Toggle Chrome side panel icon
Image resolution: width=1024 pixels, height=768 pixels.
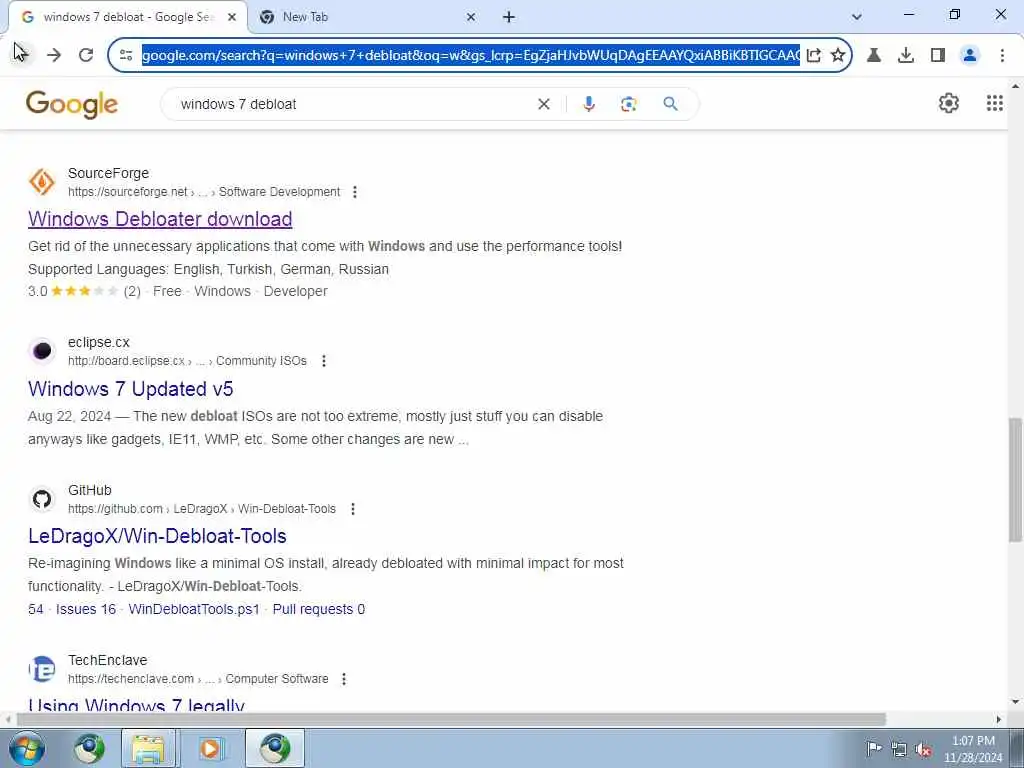tap(938, 55)
